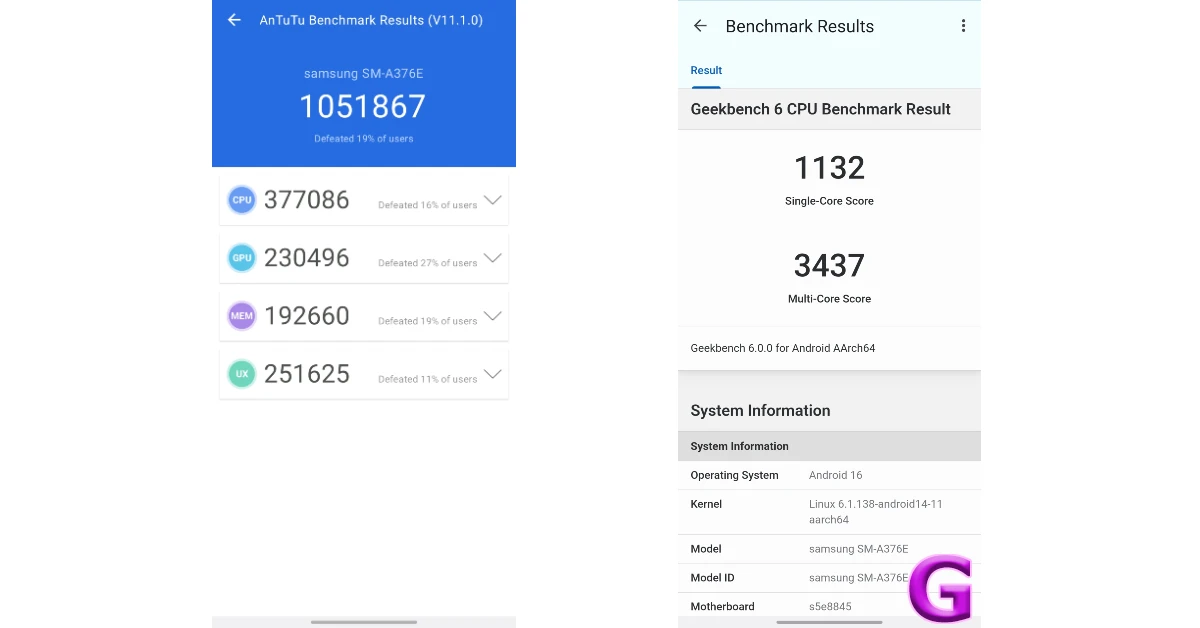The width and height of the screenshot is (1200, 628).
Task: Tap the UX badge icon in AnTuTu
Action: pos(242,374)
